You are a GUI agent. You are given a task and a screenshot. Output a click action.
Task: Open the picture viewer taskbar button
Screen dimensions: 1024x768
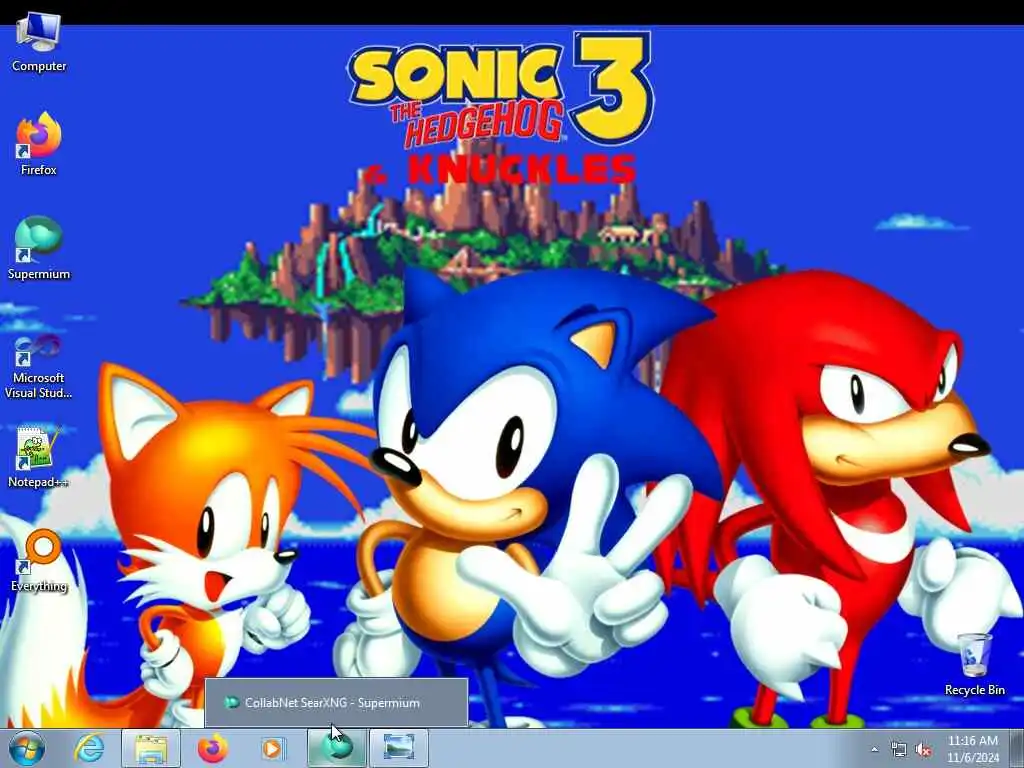coord(399,748)
